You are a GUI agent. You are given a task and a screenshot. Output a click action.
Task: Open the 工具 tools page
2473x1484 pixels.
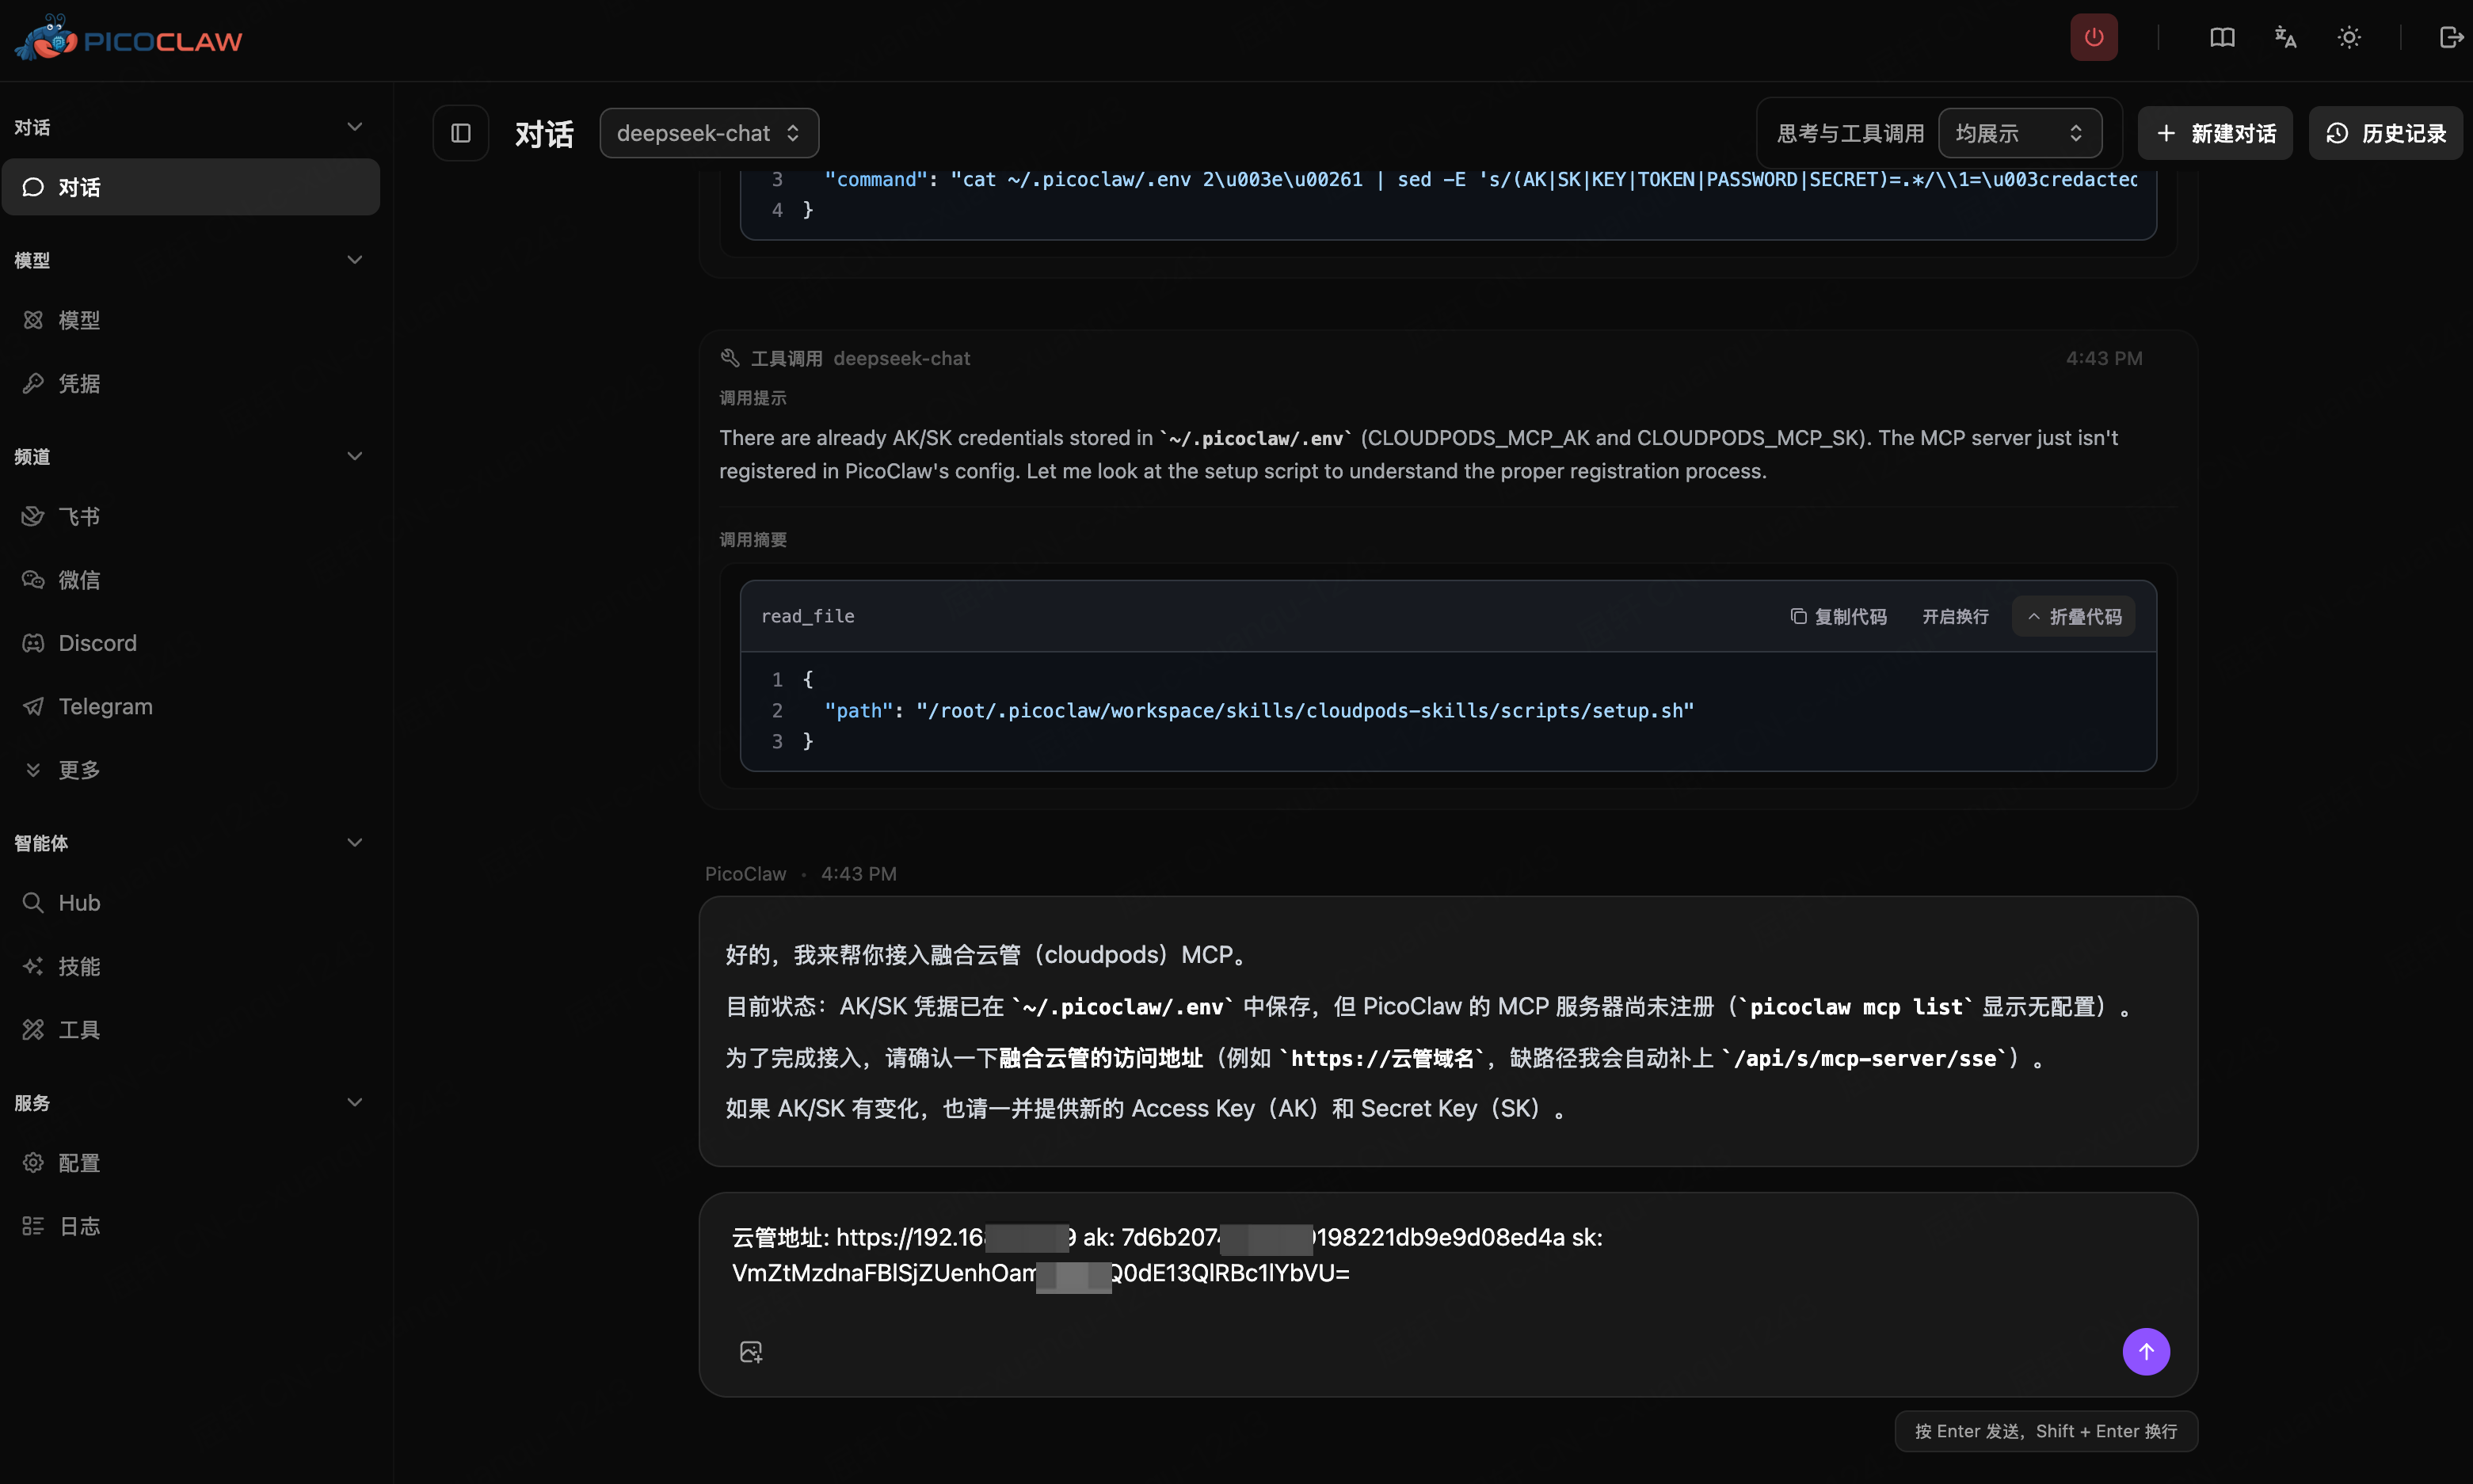point(191,1029)
